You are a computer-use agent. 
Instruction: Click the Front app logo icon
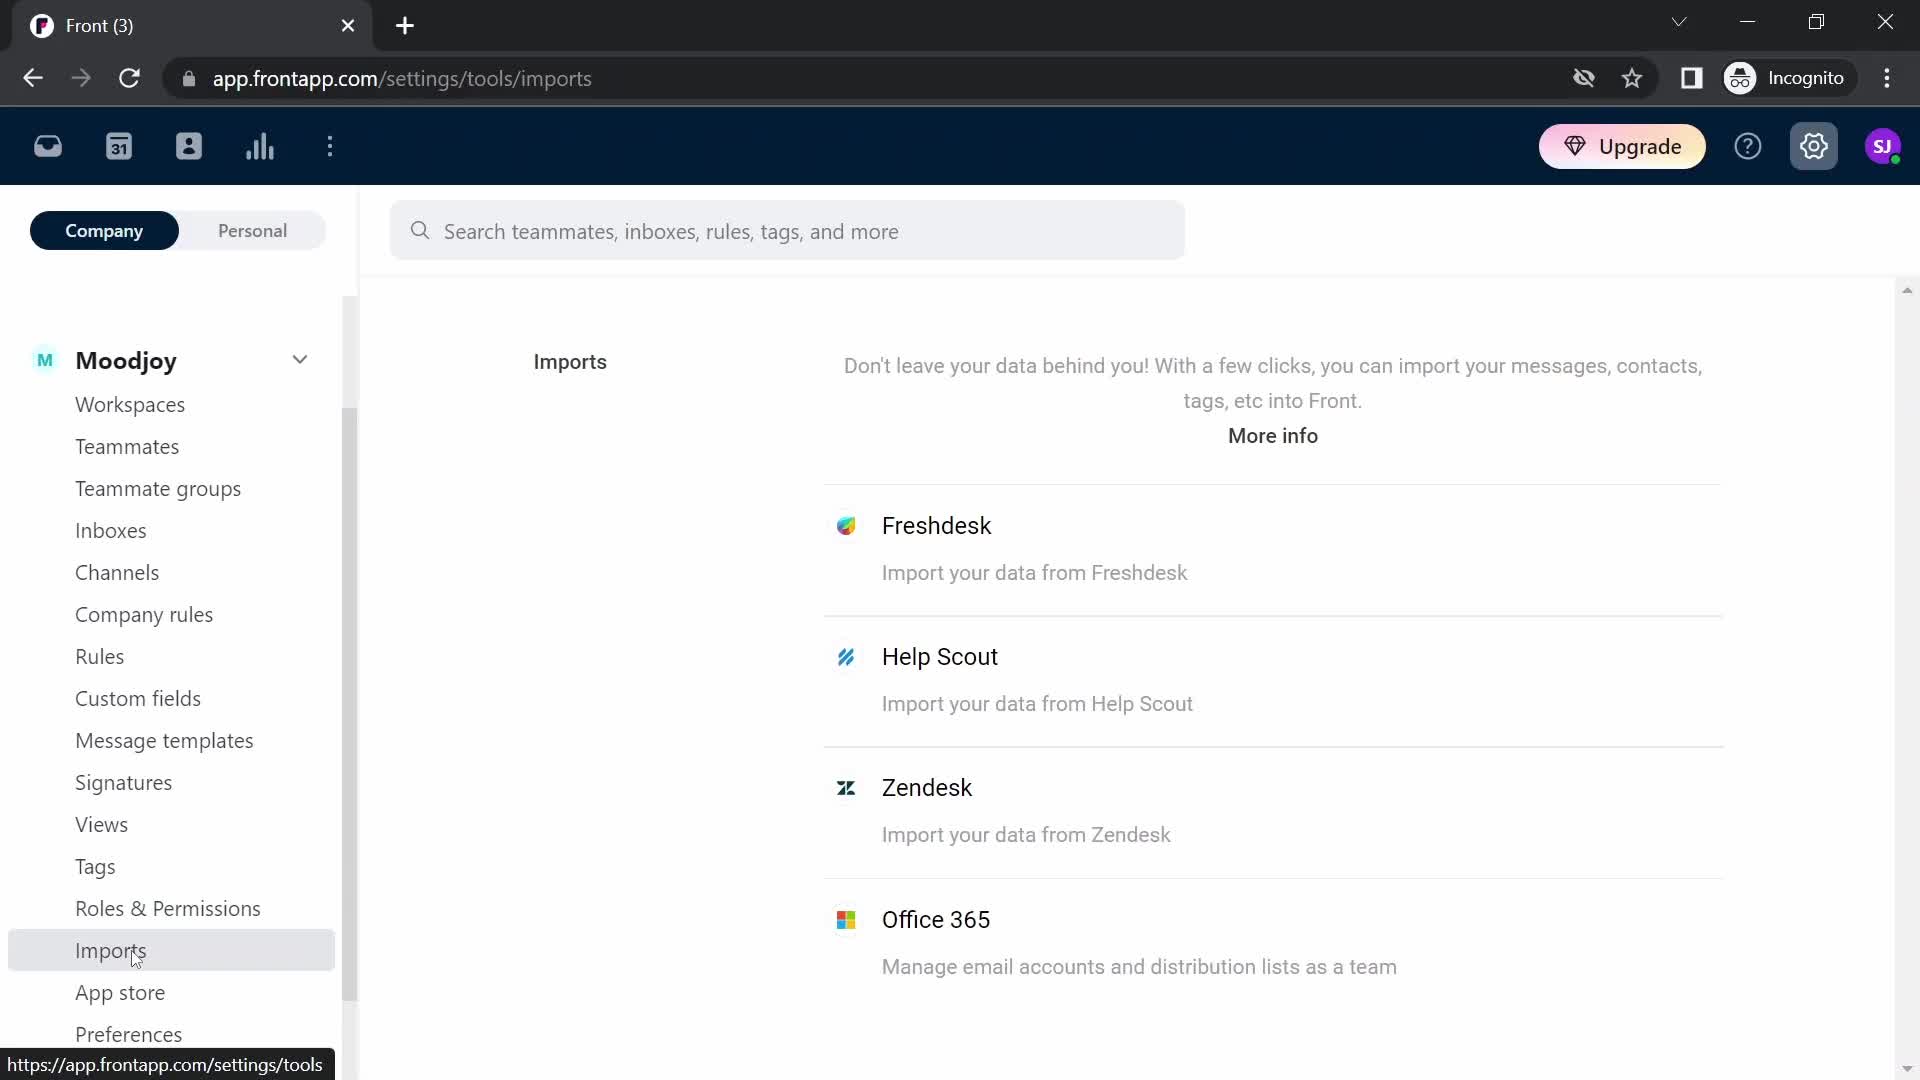[x=42, y=24]
